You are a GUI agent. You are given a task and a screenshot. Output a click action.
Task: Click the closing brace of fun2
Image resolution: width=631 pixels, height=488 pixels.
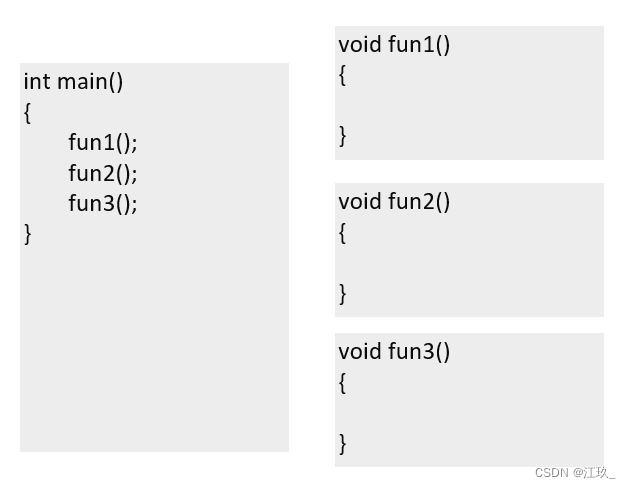[343, 293]
